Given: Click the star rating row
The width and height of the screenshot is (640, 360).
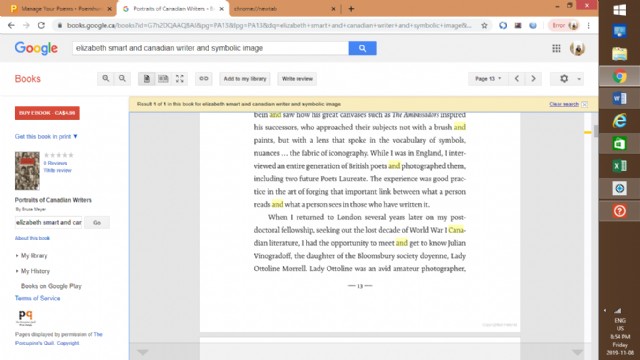Looking at the screenshot, I should pos(59,155).
